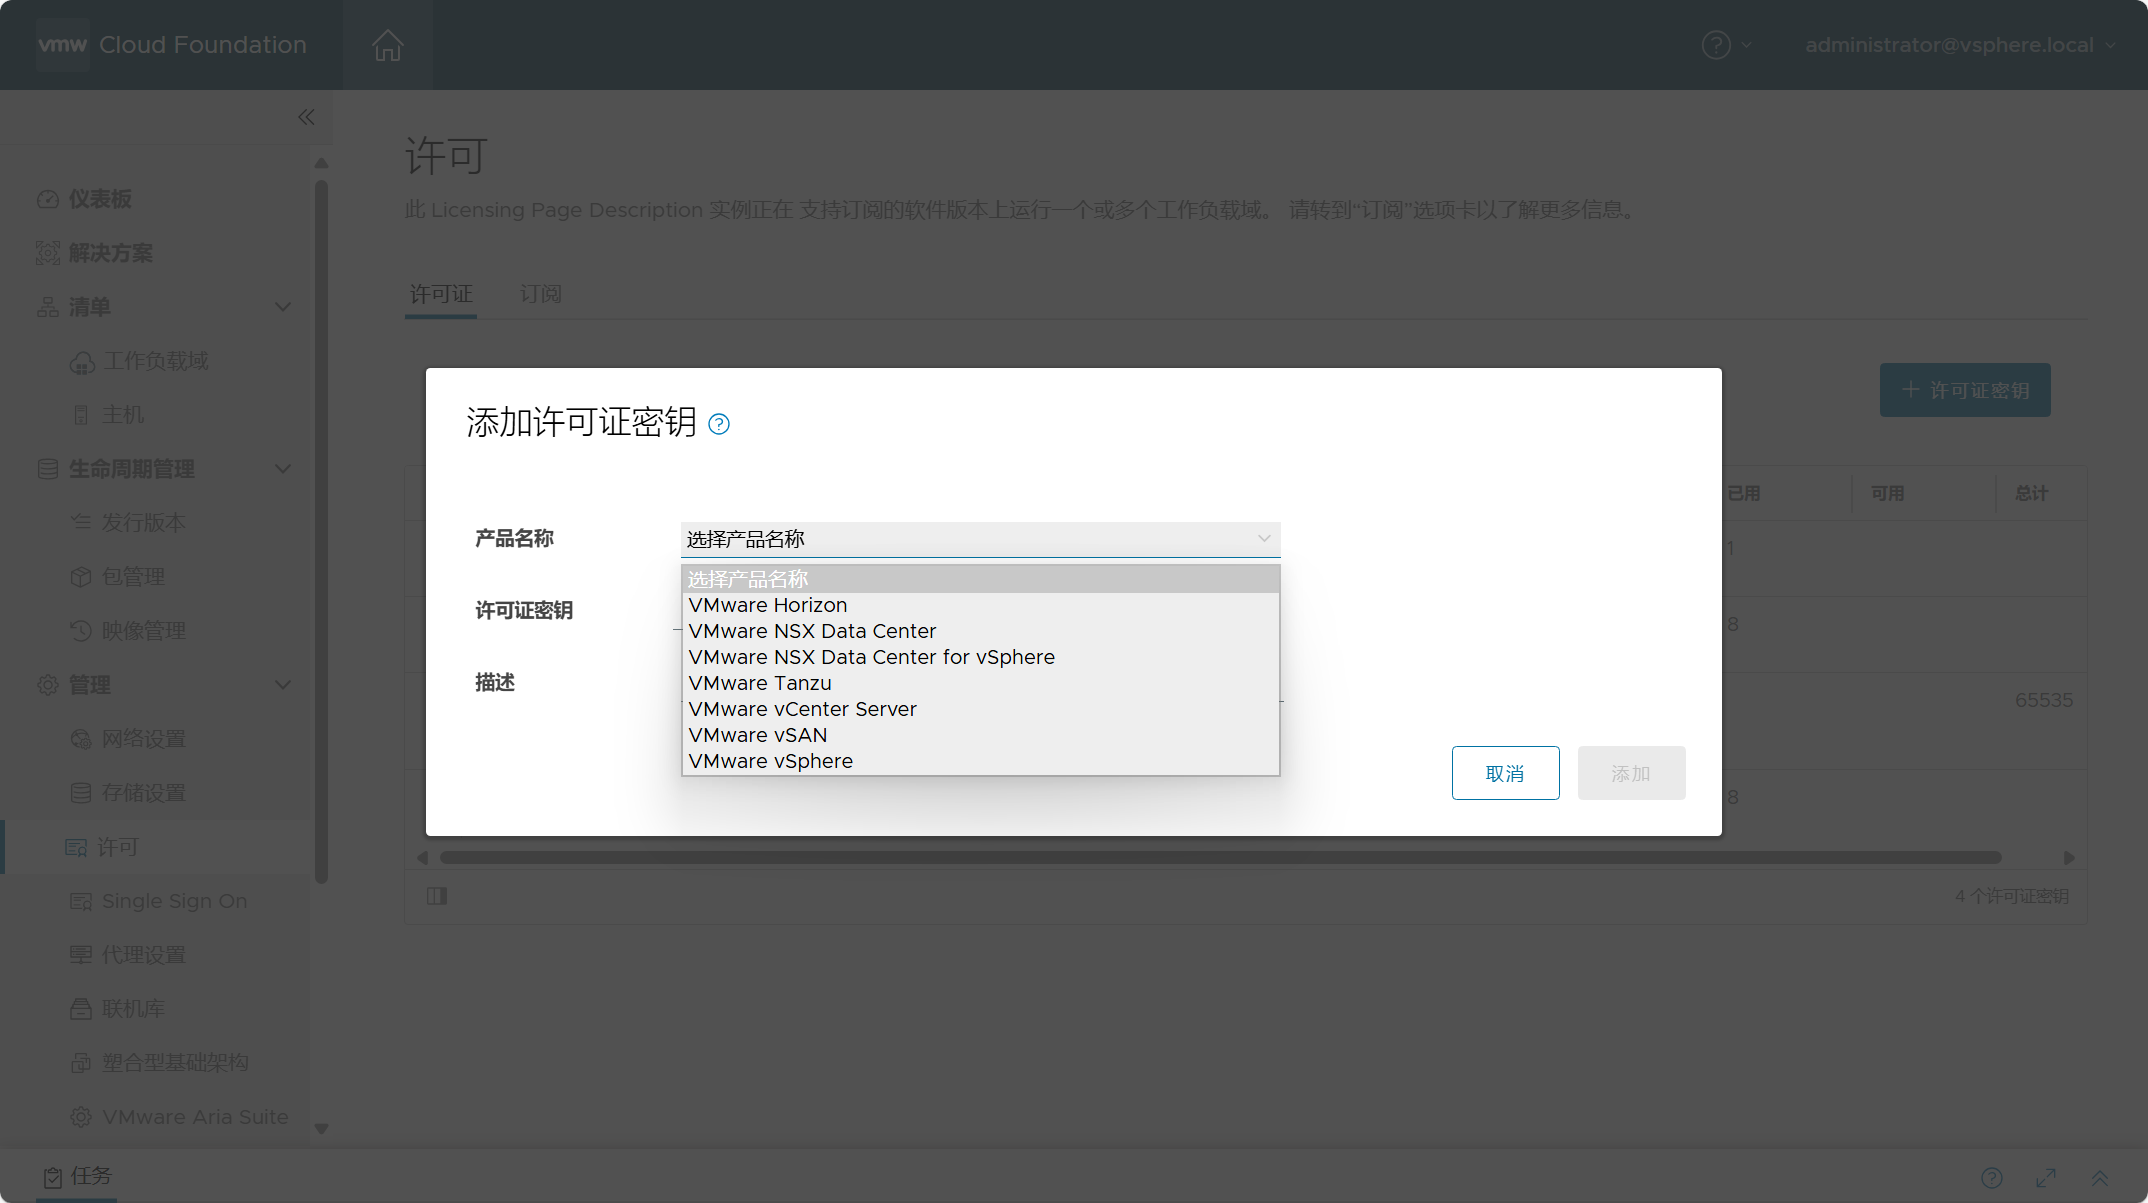Choose VMware Horizon from the list
This screenshot has width=2148, height=1203.
coord(980,605)
